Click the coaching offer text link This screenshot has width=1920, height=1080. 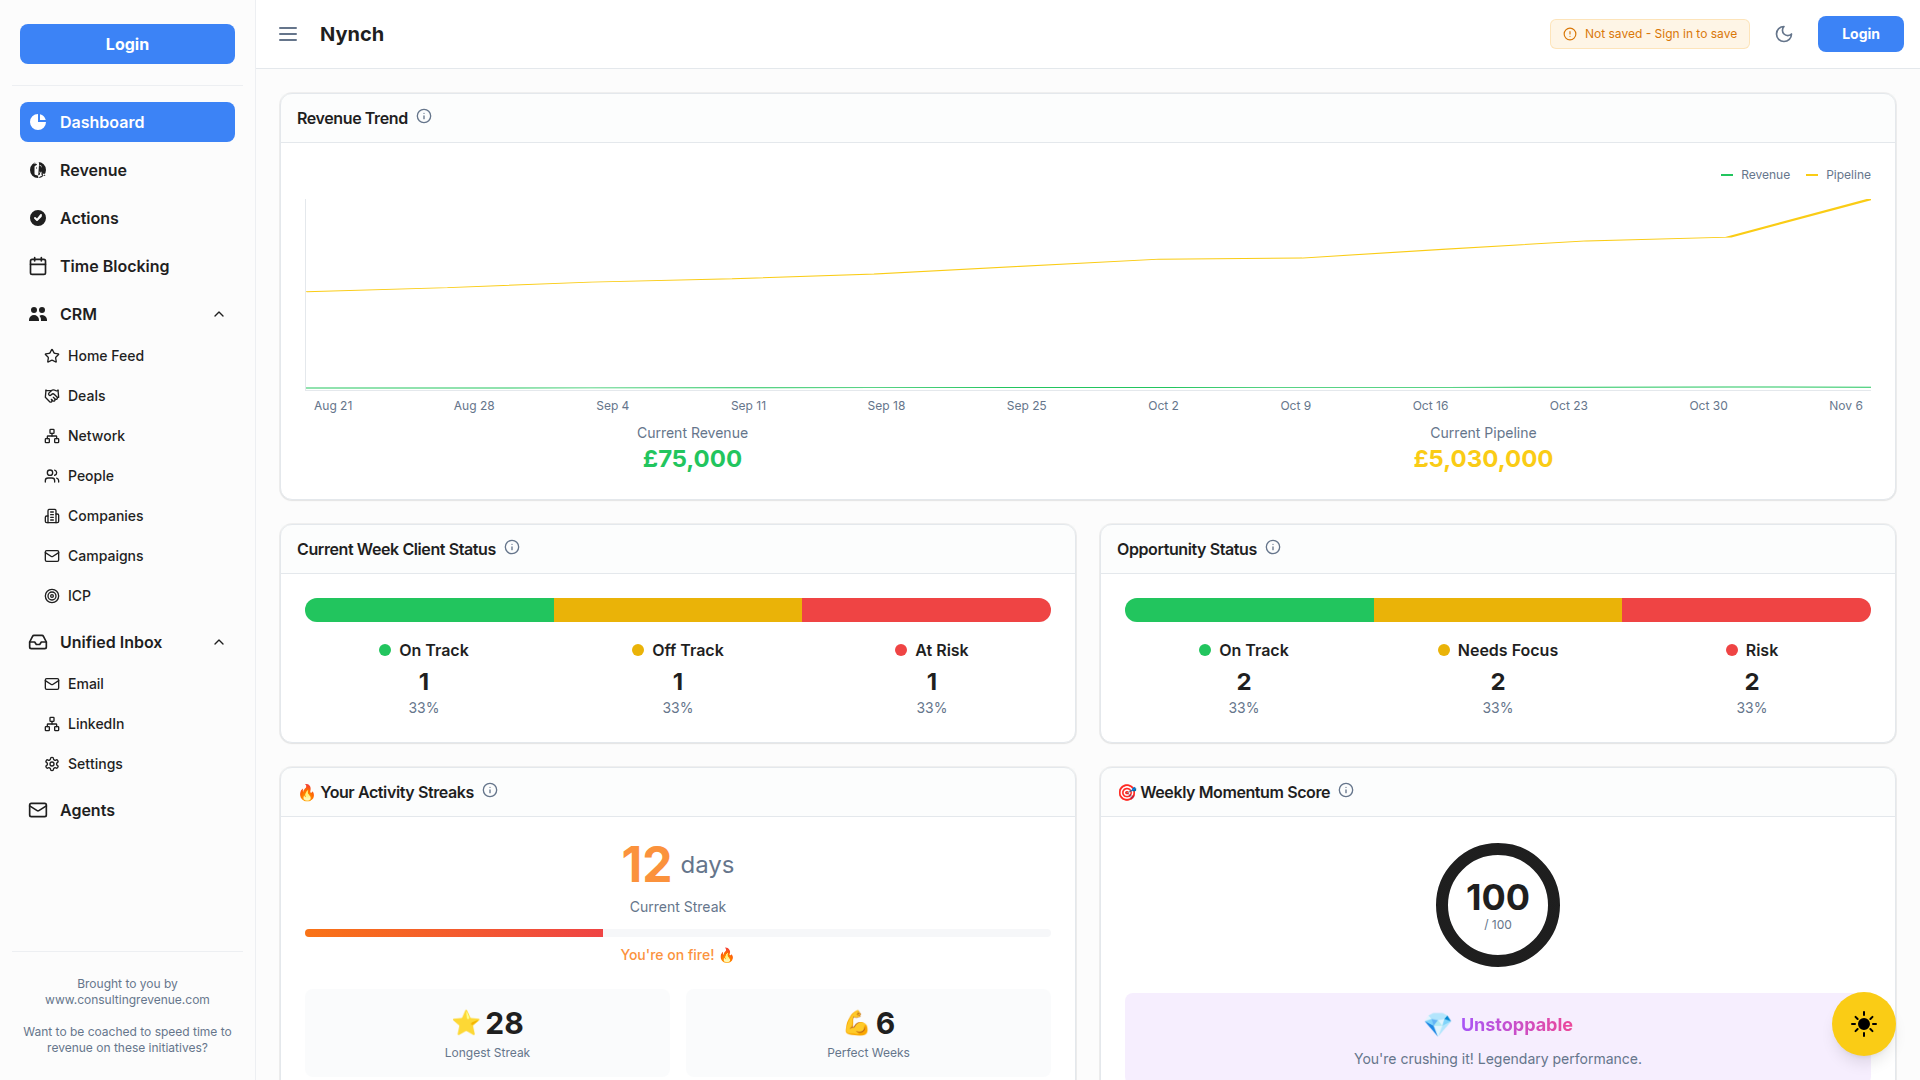pos(127,1040)
